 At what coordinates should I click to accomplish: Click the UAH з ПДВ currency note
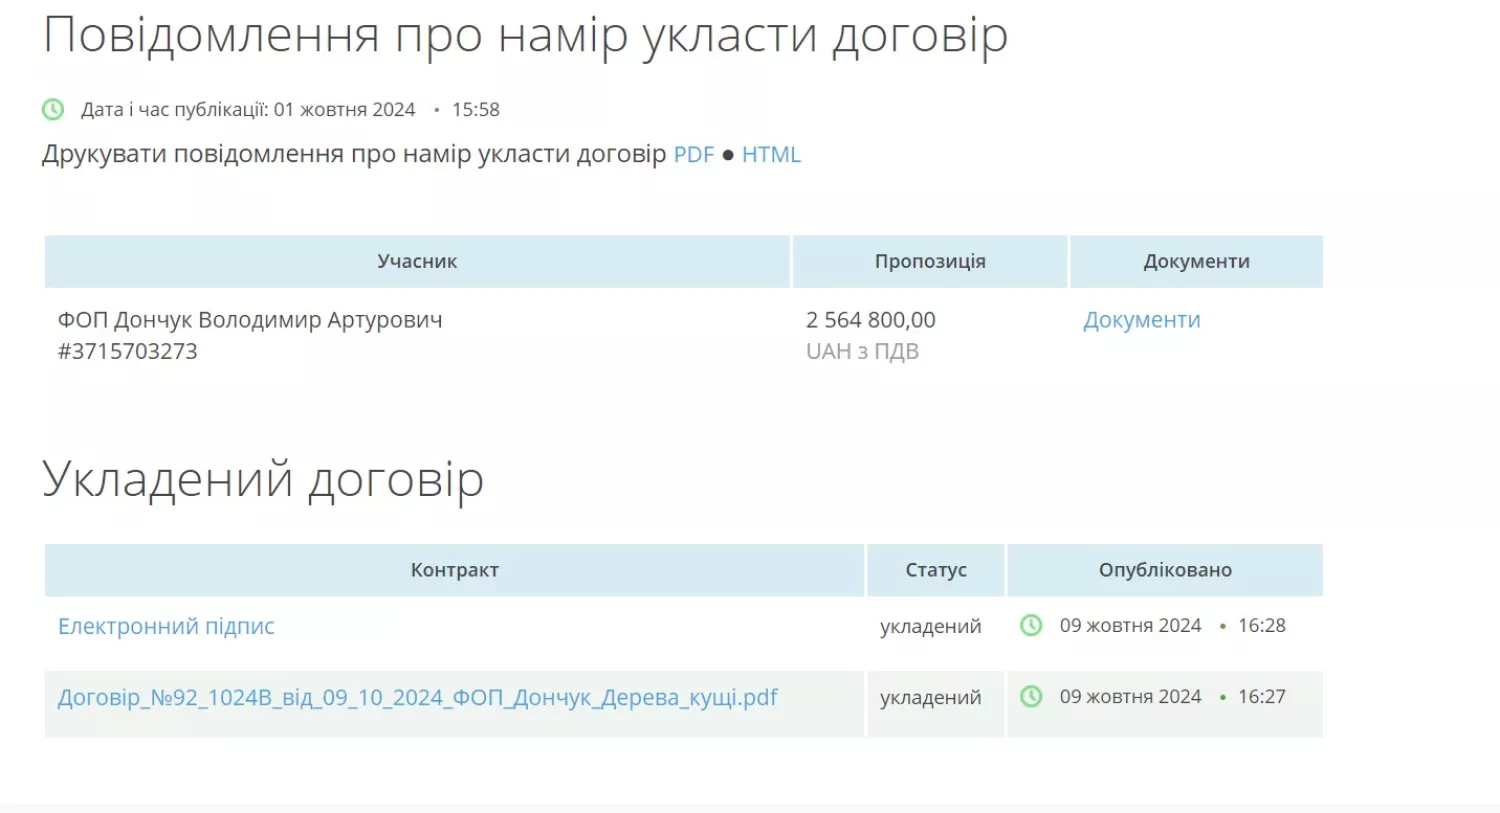click(862, 351)
